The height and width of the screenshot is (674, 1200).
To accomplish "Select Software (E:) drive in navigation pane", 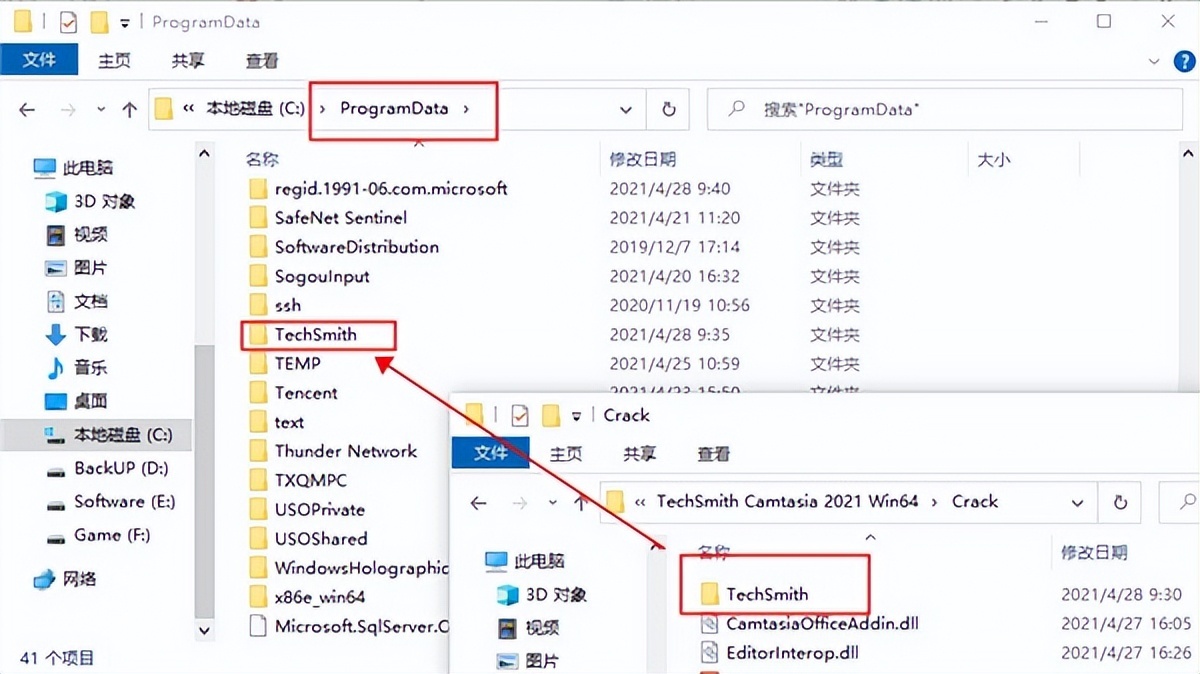I will click(110, 501).
